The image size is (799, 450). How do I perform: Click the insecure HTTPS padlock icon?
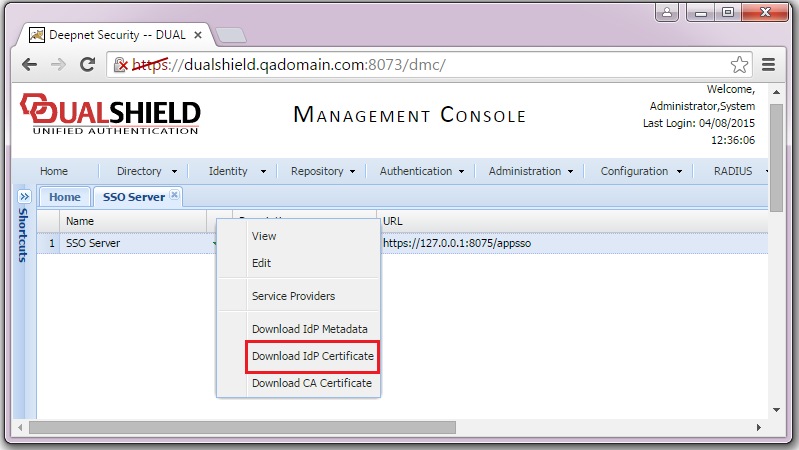[x=120, y=65]
